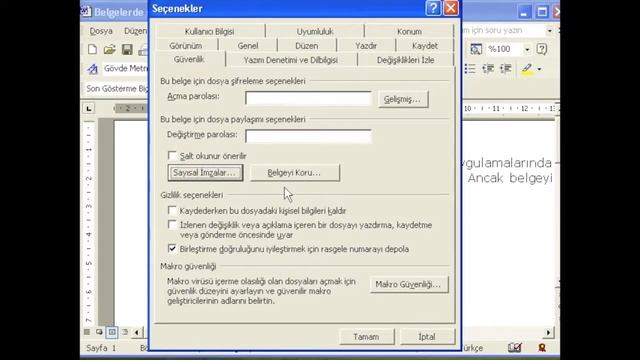Click the ruler tab selector L icon
The image size is (640, 360).
tap(89, 109)
